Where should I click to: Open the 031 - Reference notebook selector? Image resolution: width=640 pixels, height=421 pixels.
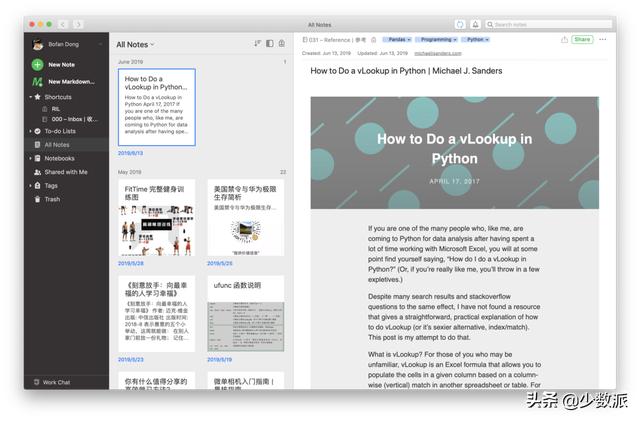334,40
